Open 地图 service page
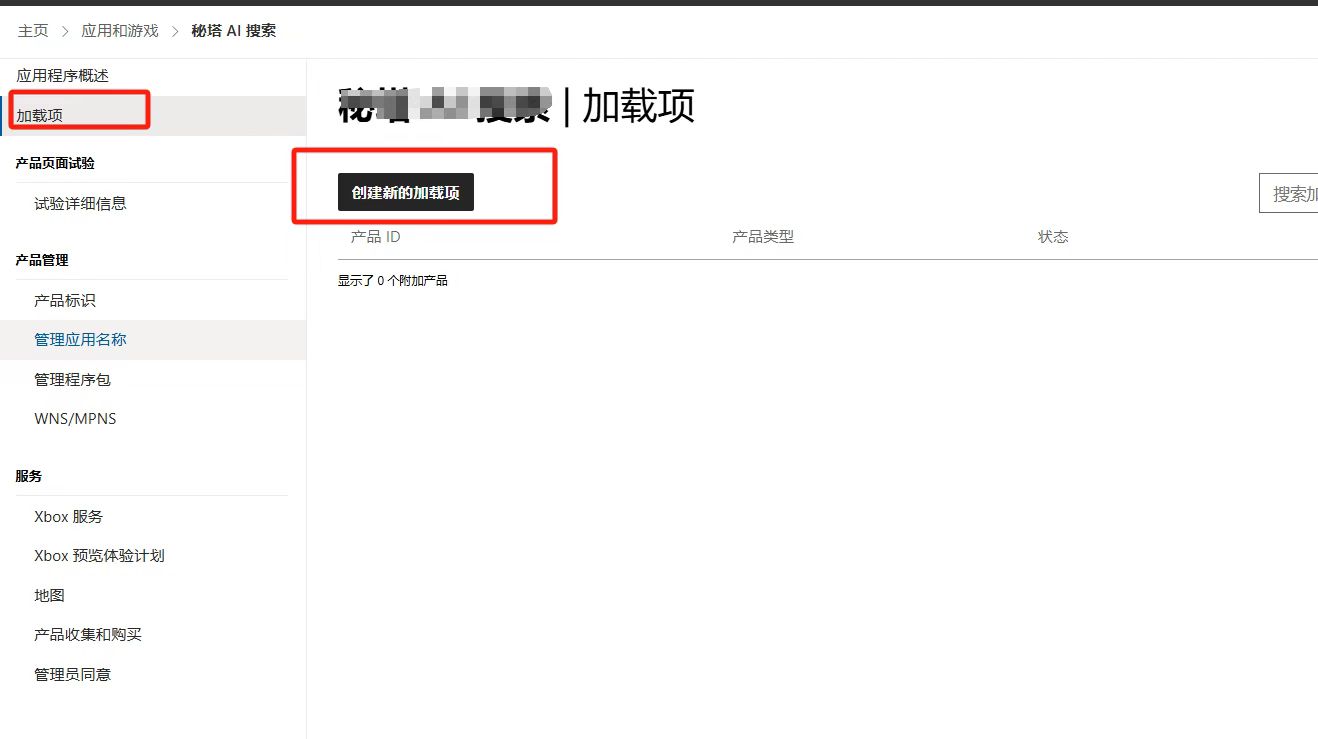This screenshot has width=1318, height=739. click(49, 596)
